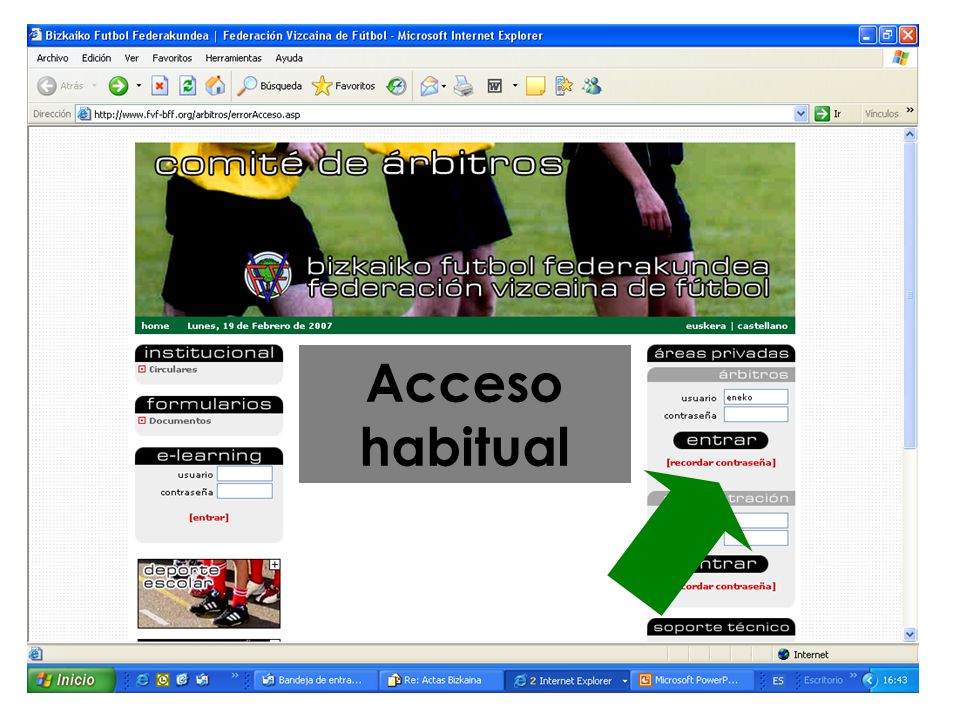Launch Outlook from quick launch
960x720 pixels.
tap(202, 680)
